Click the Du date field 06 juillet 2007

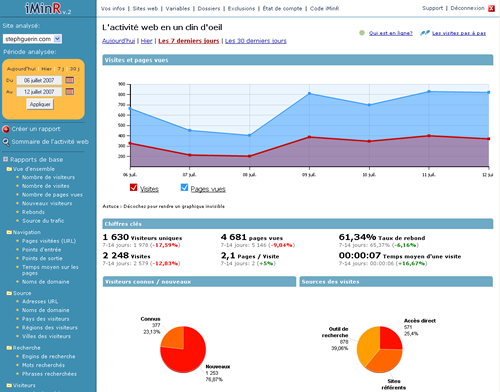pyautogui.click(x=39, y=80)
